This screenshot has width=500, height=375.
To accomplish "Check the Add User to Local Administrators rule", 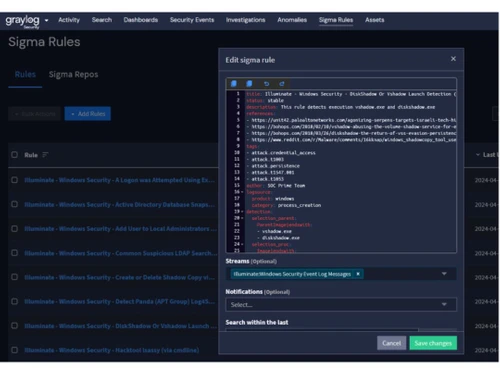I will click(14, 229).
